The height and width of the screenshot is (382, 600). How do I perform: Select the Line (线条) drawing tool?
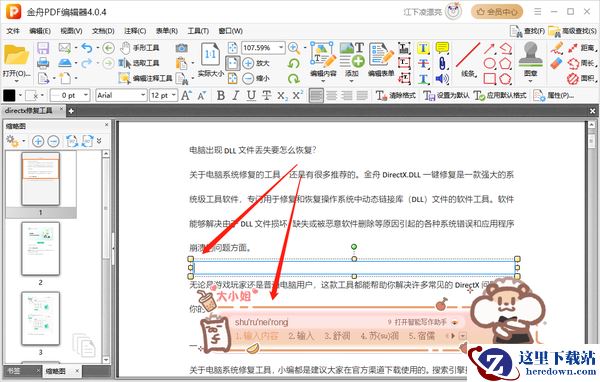coord(468,59)
